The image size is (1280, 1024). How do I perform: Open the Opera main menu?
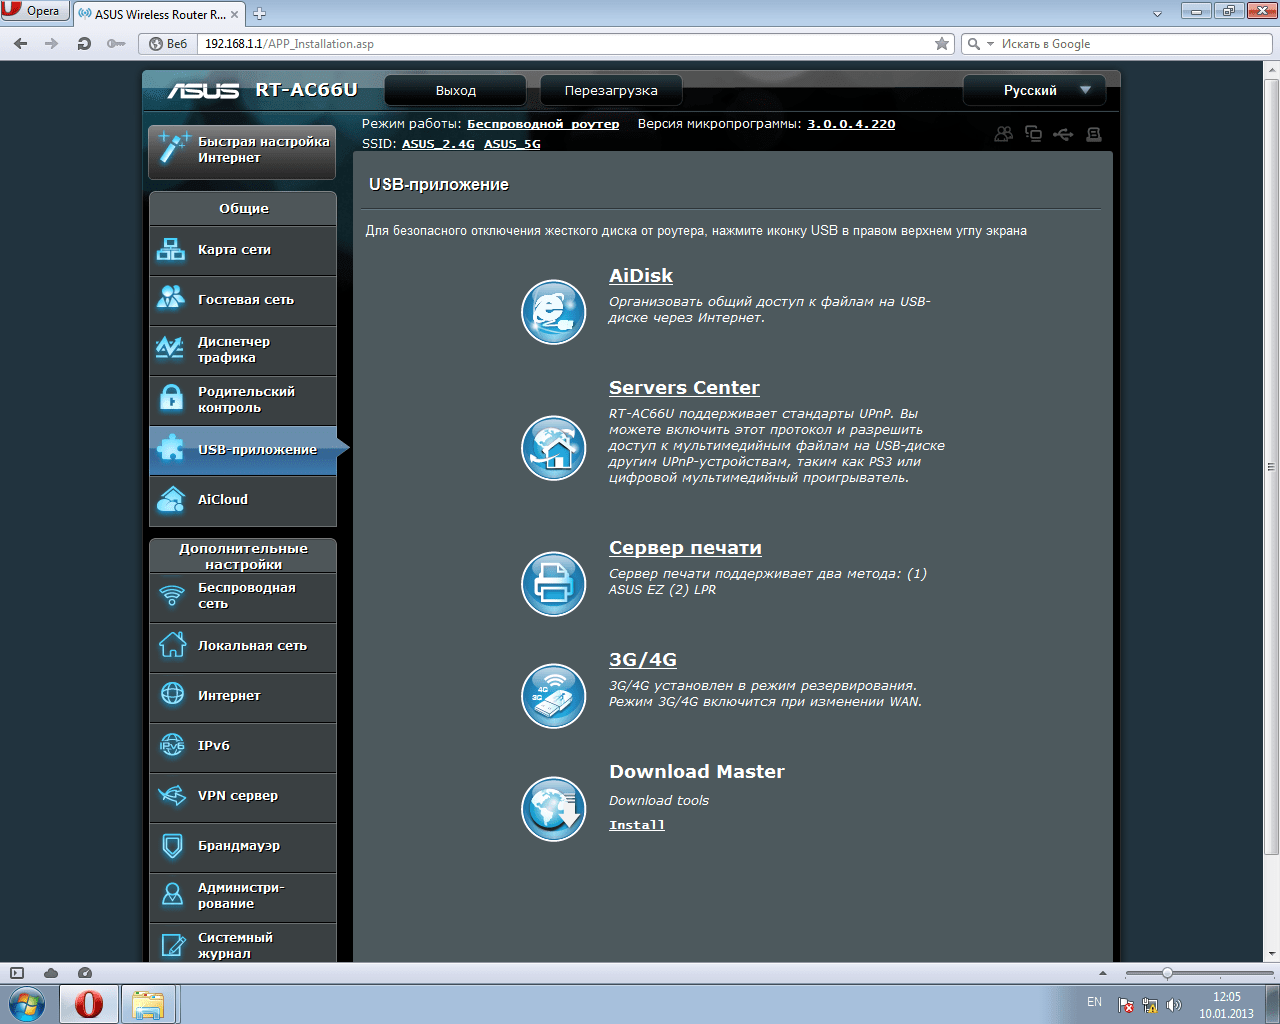(x=33, y=11)
